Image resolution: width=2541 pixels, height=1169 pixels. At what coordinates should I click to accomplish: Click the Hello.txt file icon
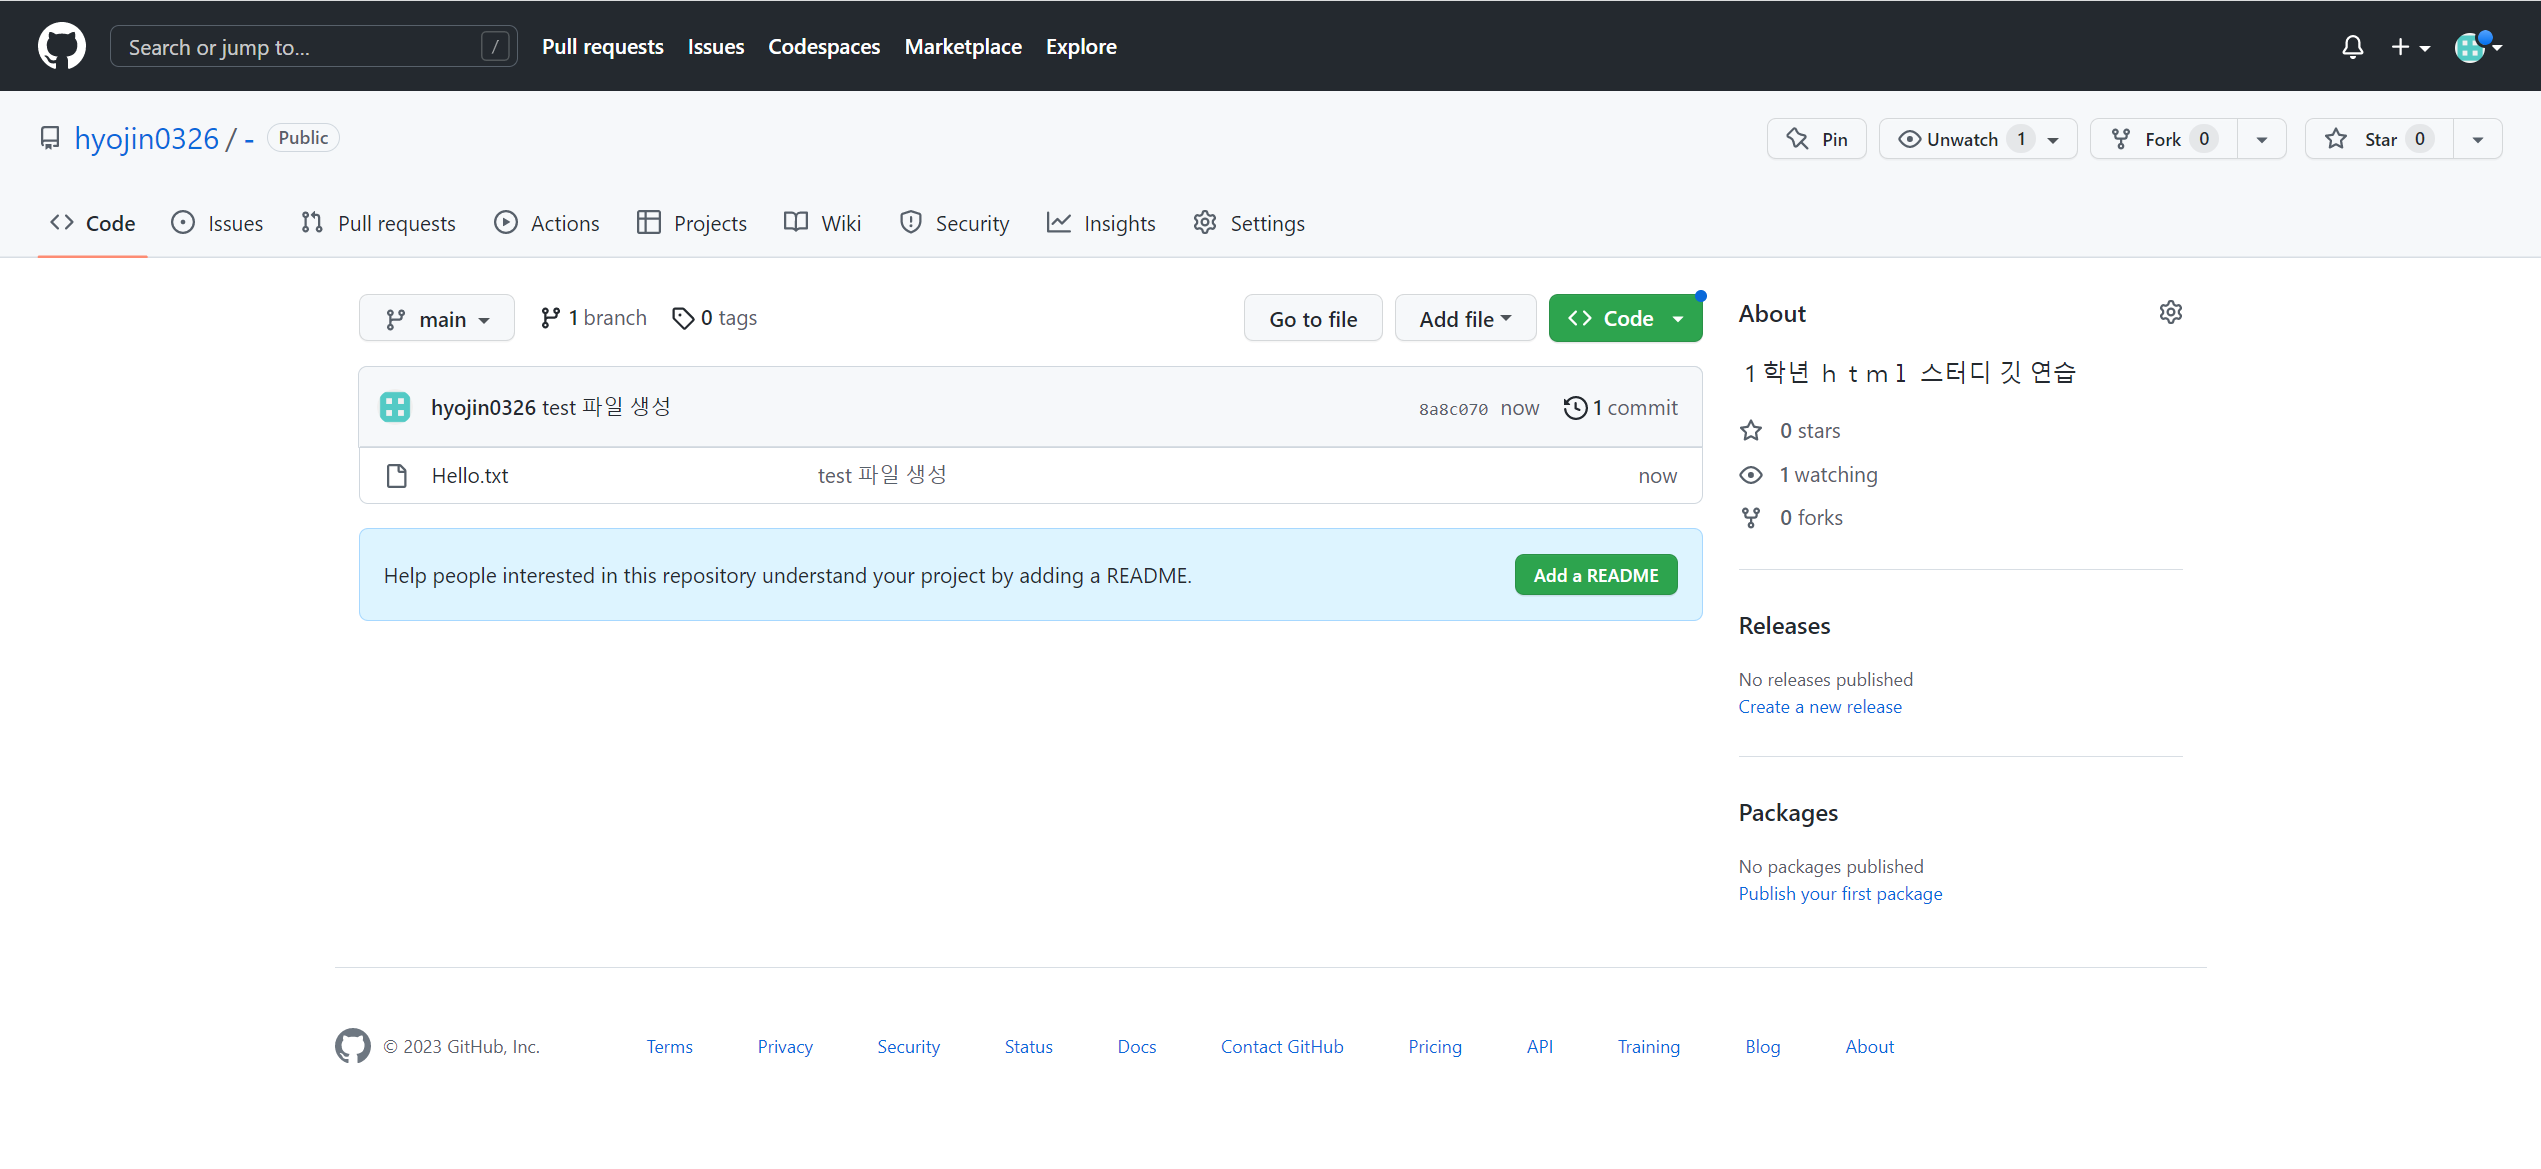(x=397, y=476)
